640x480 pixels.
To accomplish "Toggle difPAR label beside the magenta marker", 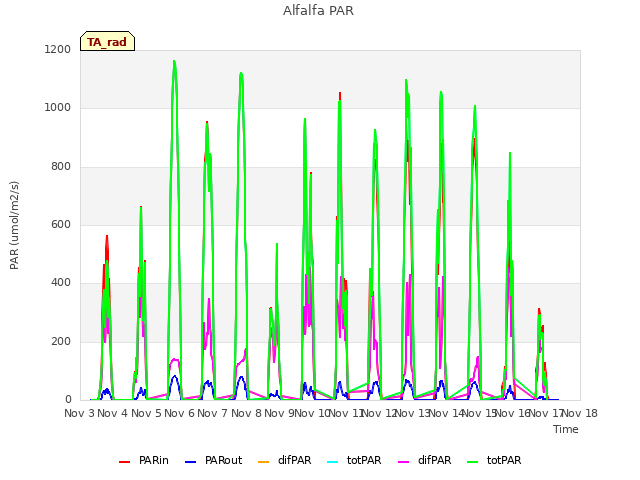I will click(434, 460).
